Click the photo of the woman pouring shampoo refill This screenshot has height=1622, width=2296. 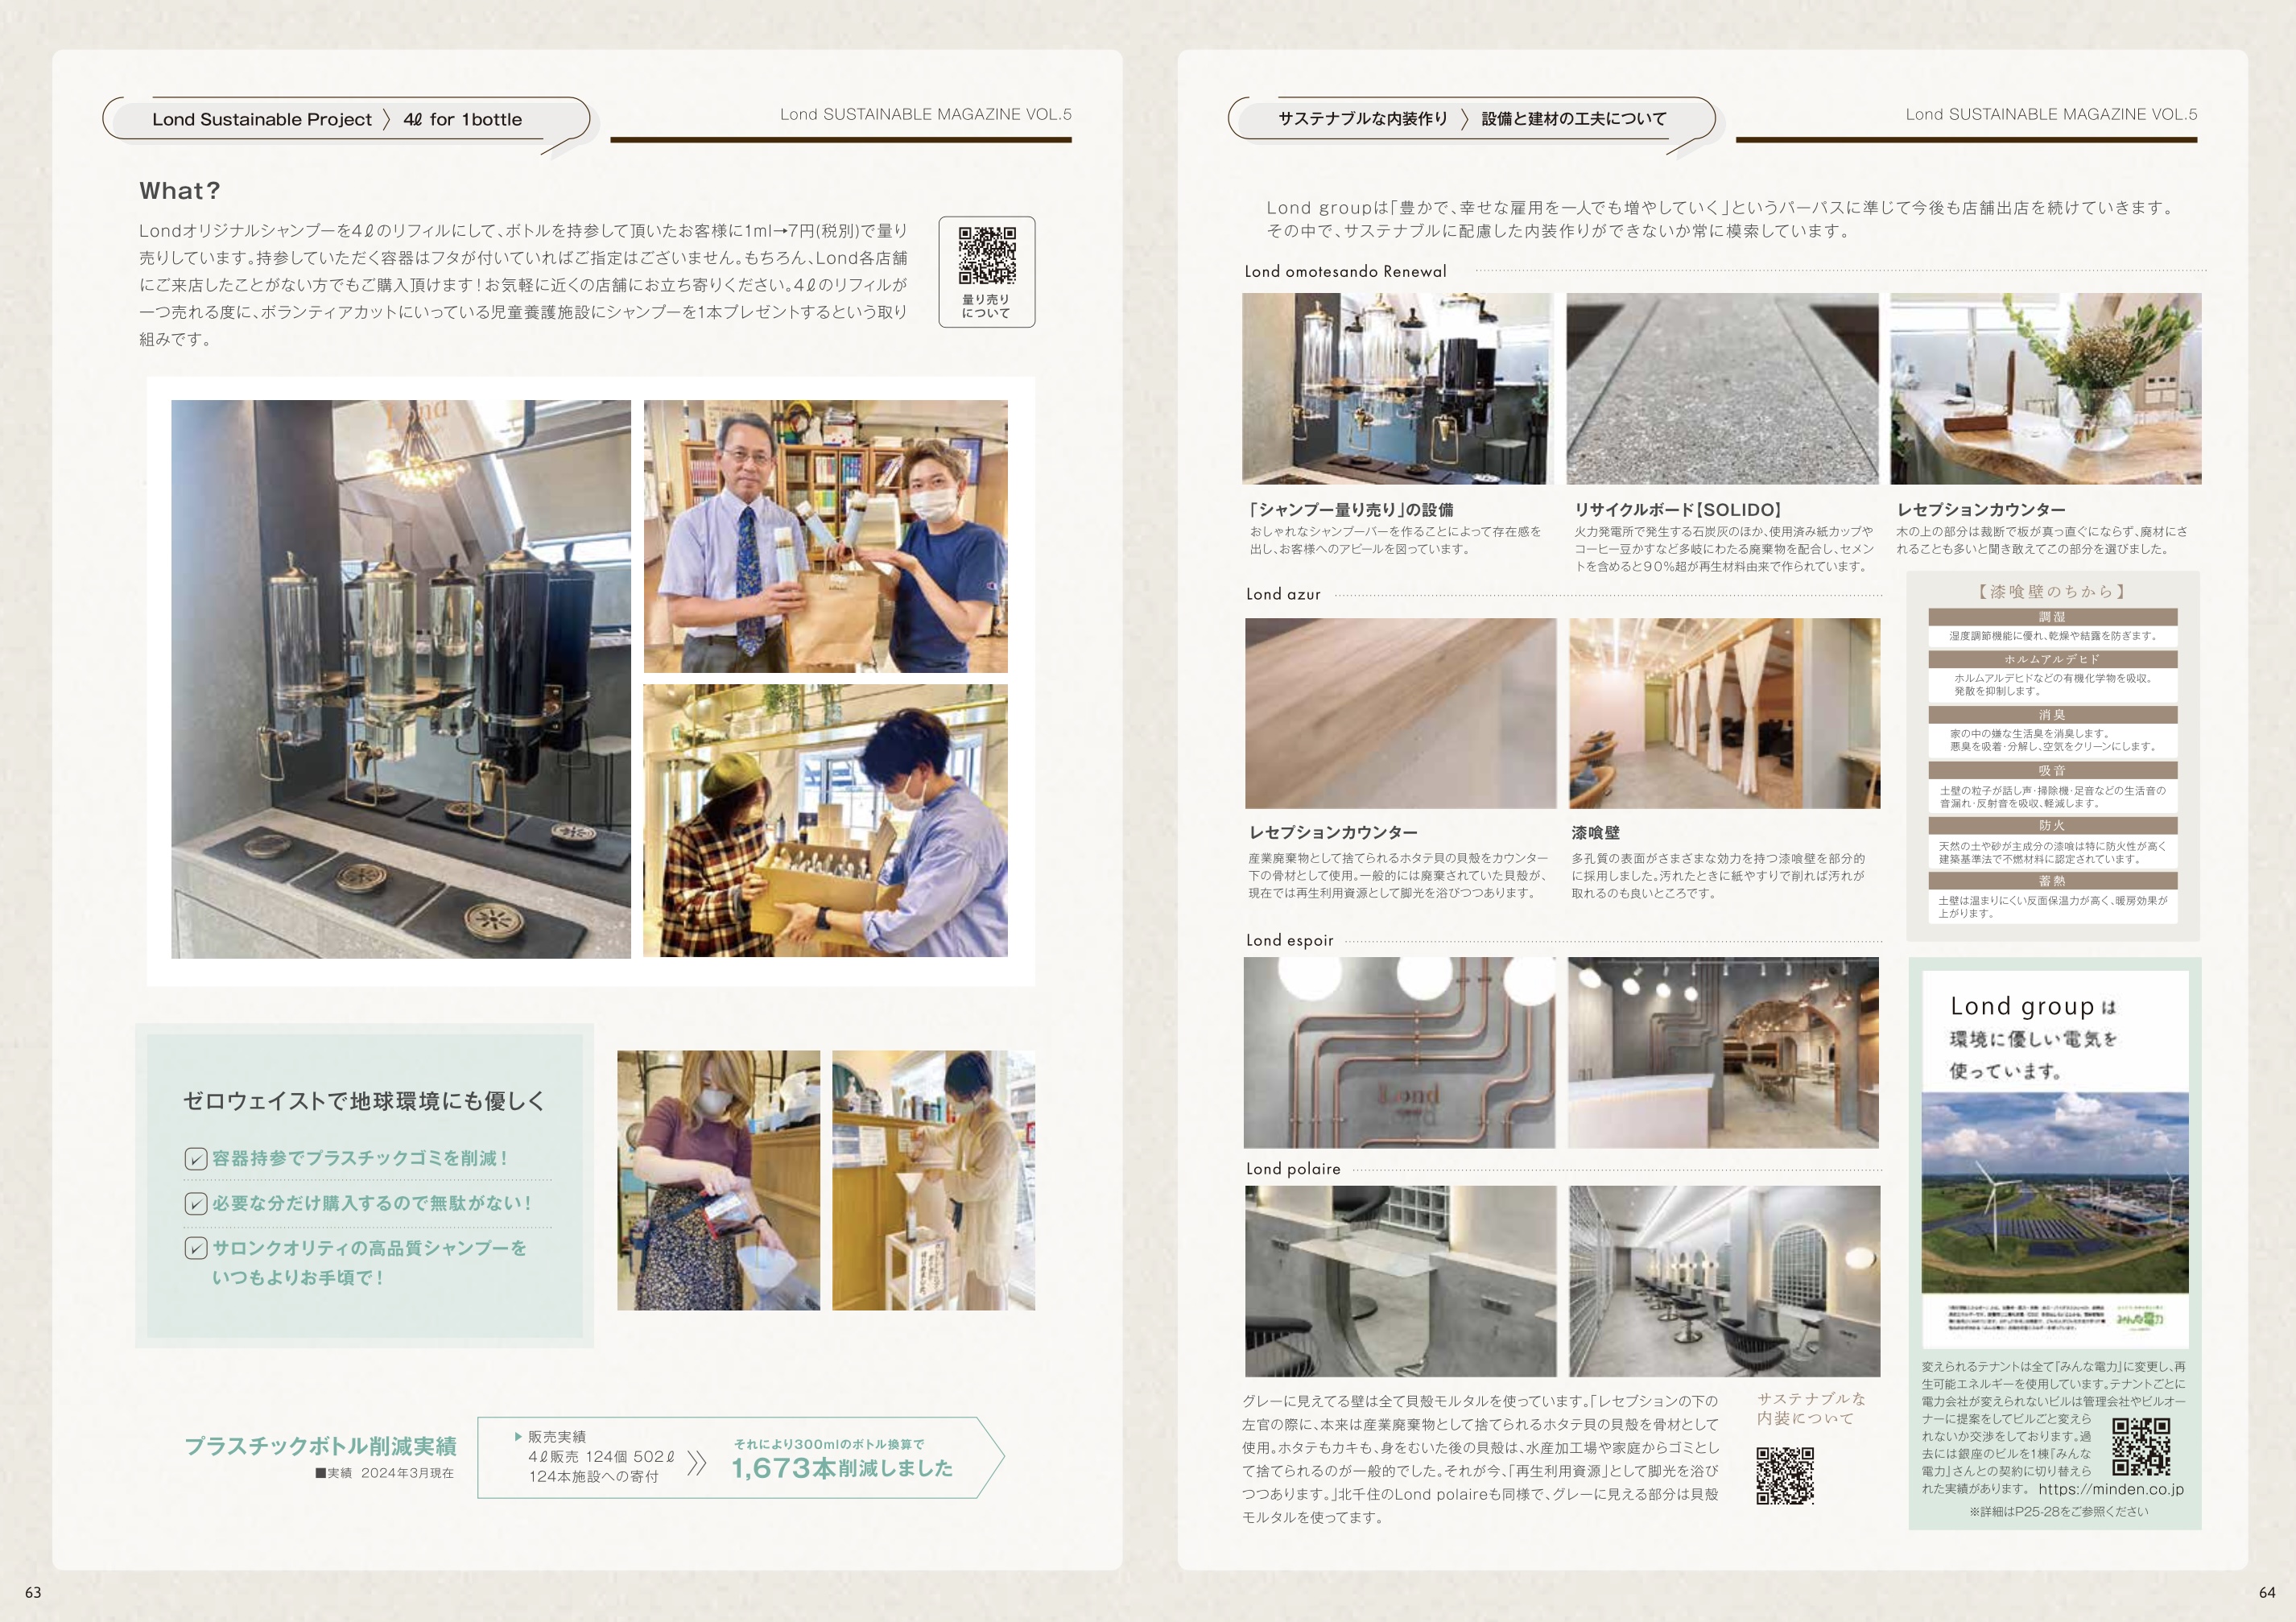[718, 1180]
